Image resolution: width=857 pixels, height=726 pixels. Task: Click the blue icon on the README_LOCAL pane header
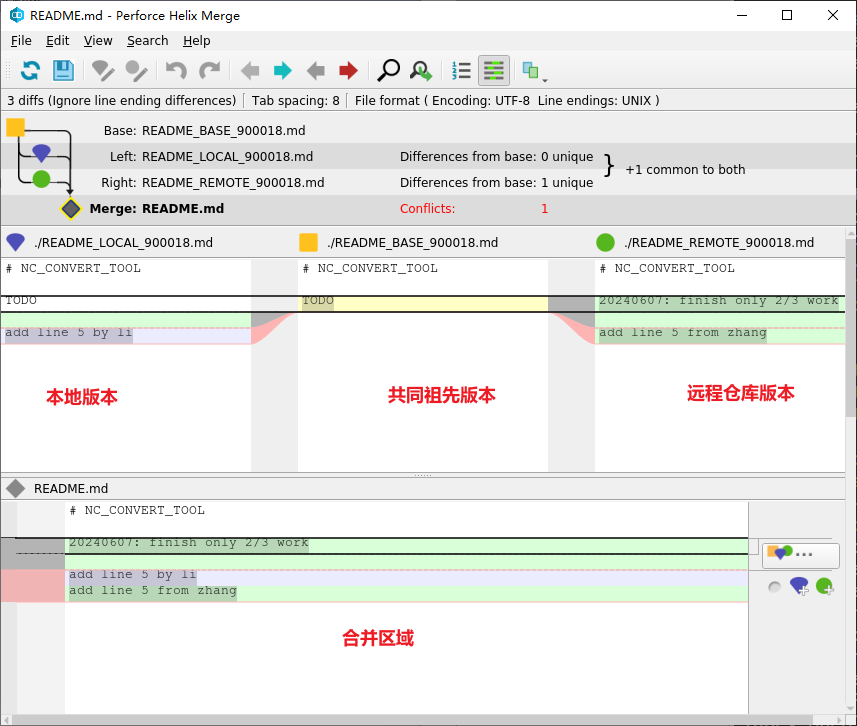[x=15, y=242]
